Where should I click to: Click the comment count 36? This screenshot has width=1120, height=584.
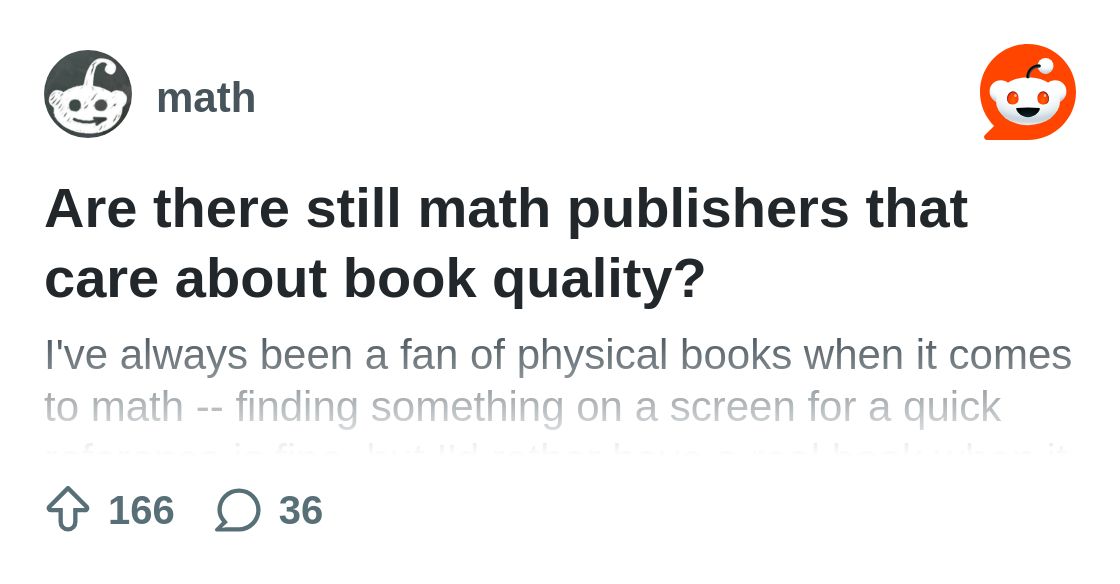coord(301,510)
